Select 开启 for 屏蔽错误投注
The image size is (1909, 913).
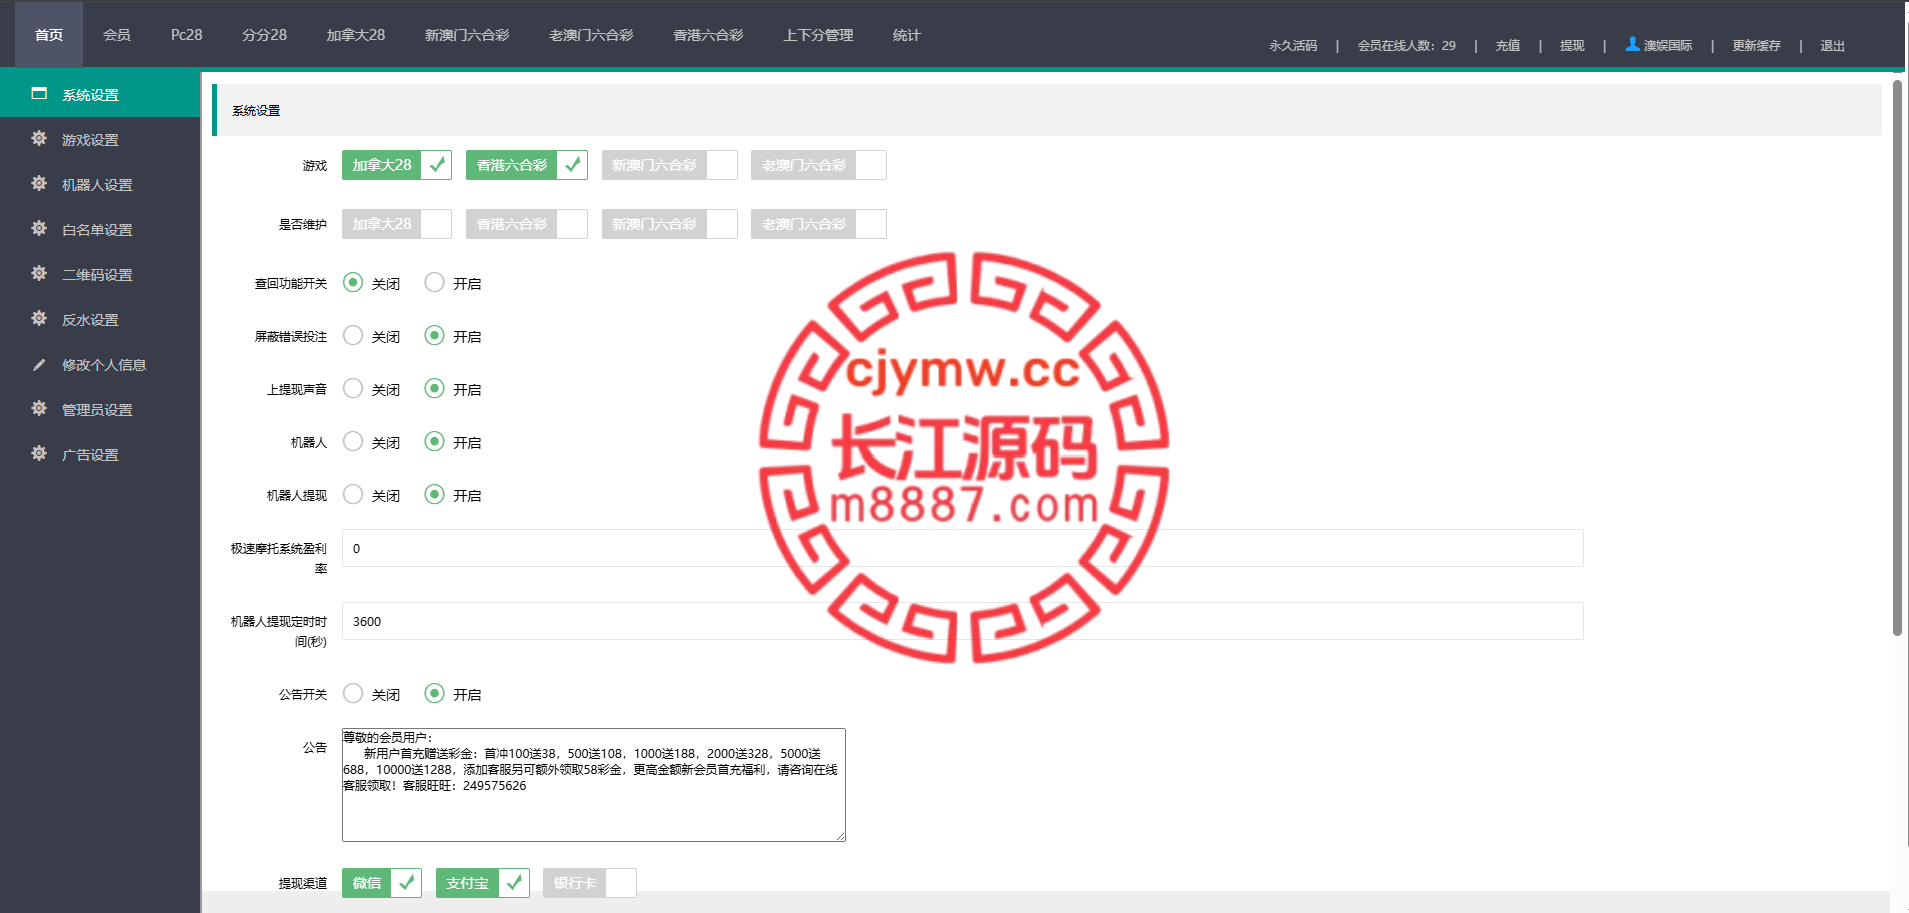(x=434, y=336)
